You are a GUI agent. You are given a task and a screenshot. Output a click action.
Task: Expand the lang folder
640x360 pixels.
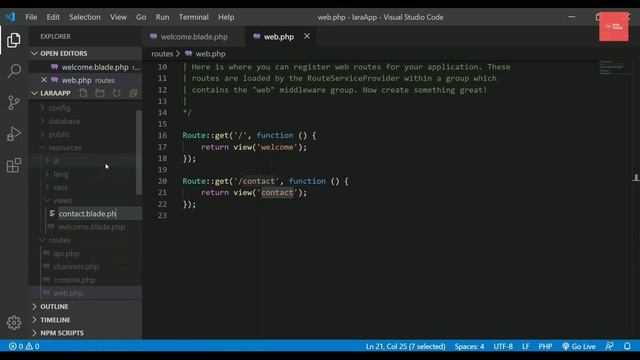pos(61,174)
